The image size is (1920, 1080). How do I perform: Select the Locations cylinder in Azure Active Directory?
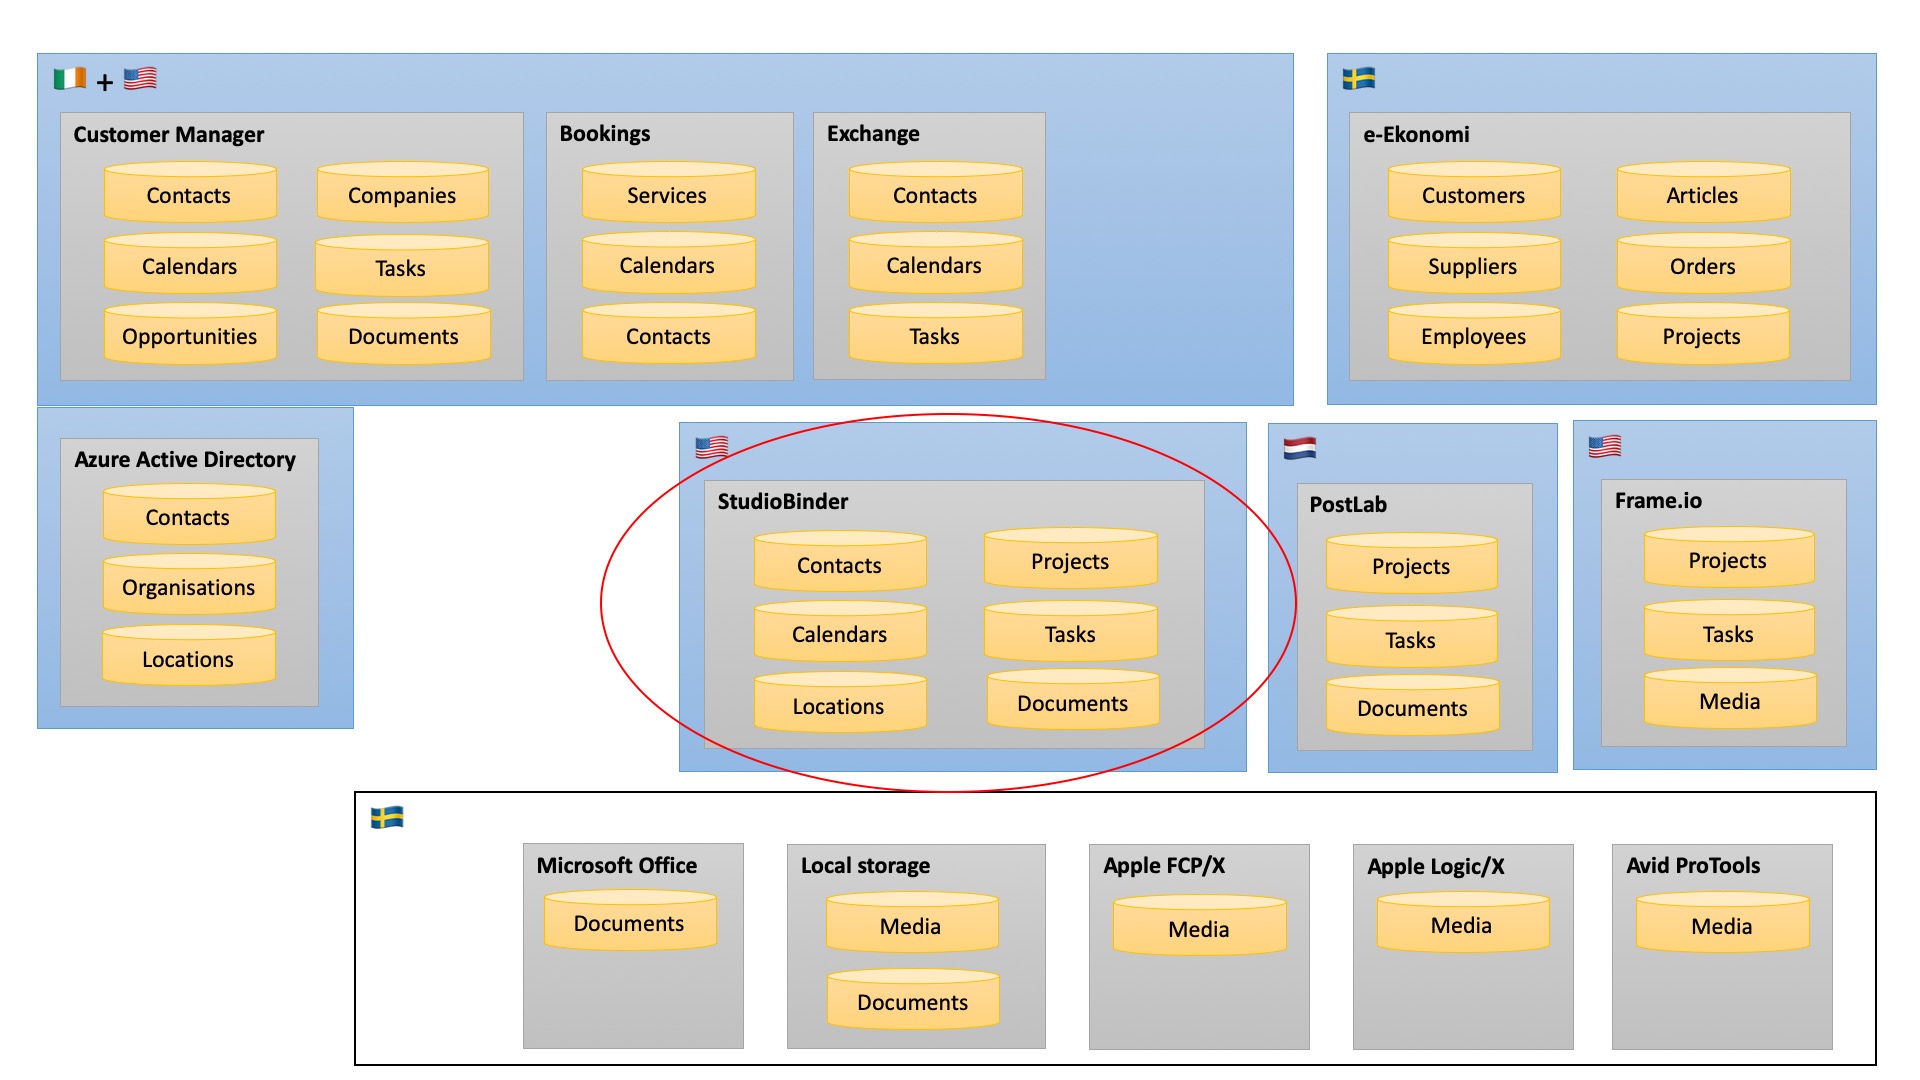[x=189, y=655]
